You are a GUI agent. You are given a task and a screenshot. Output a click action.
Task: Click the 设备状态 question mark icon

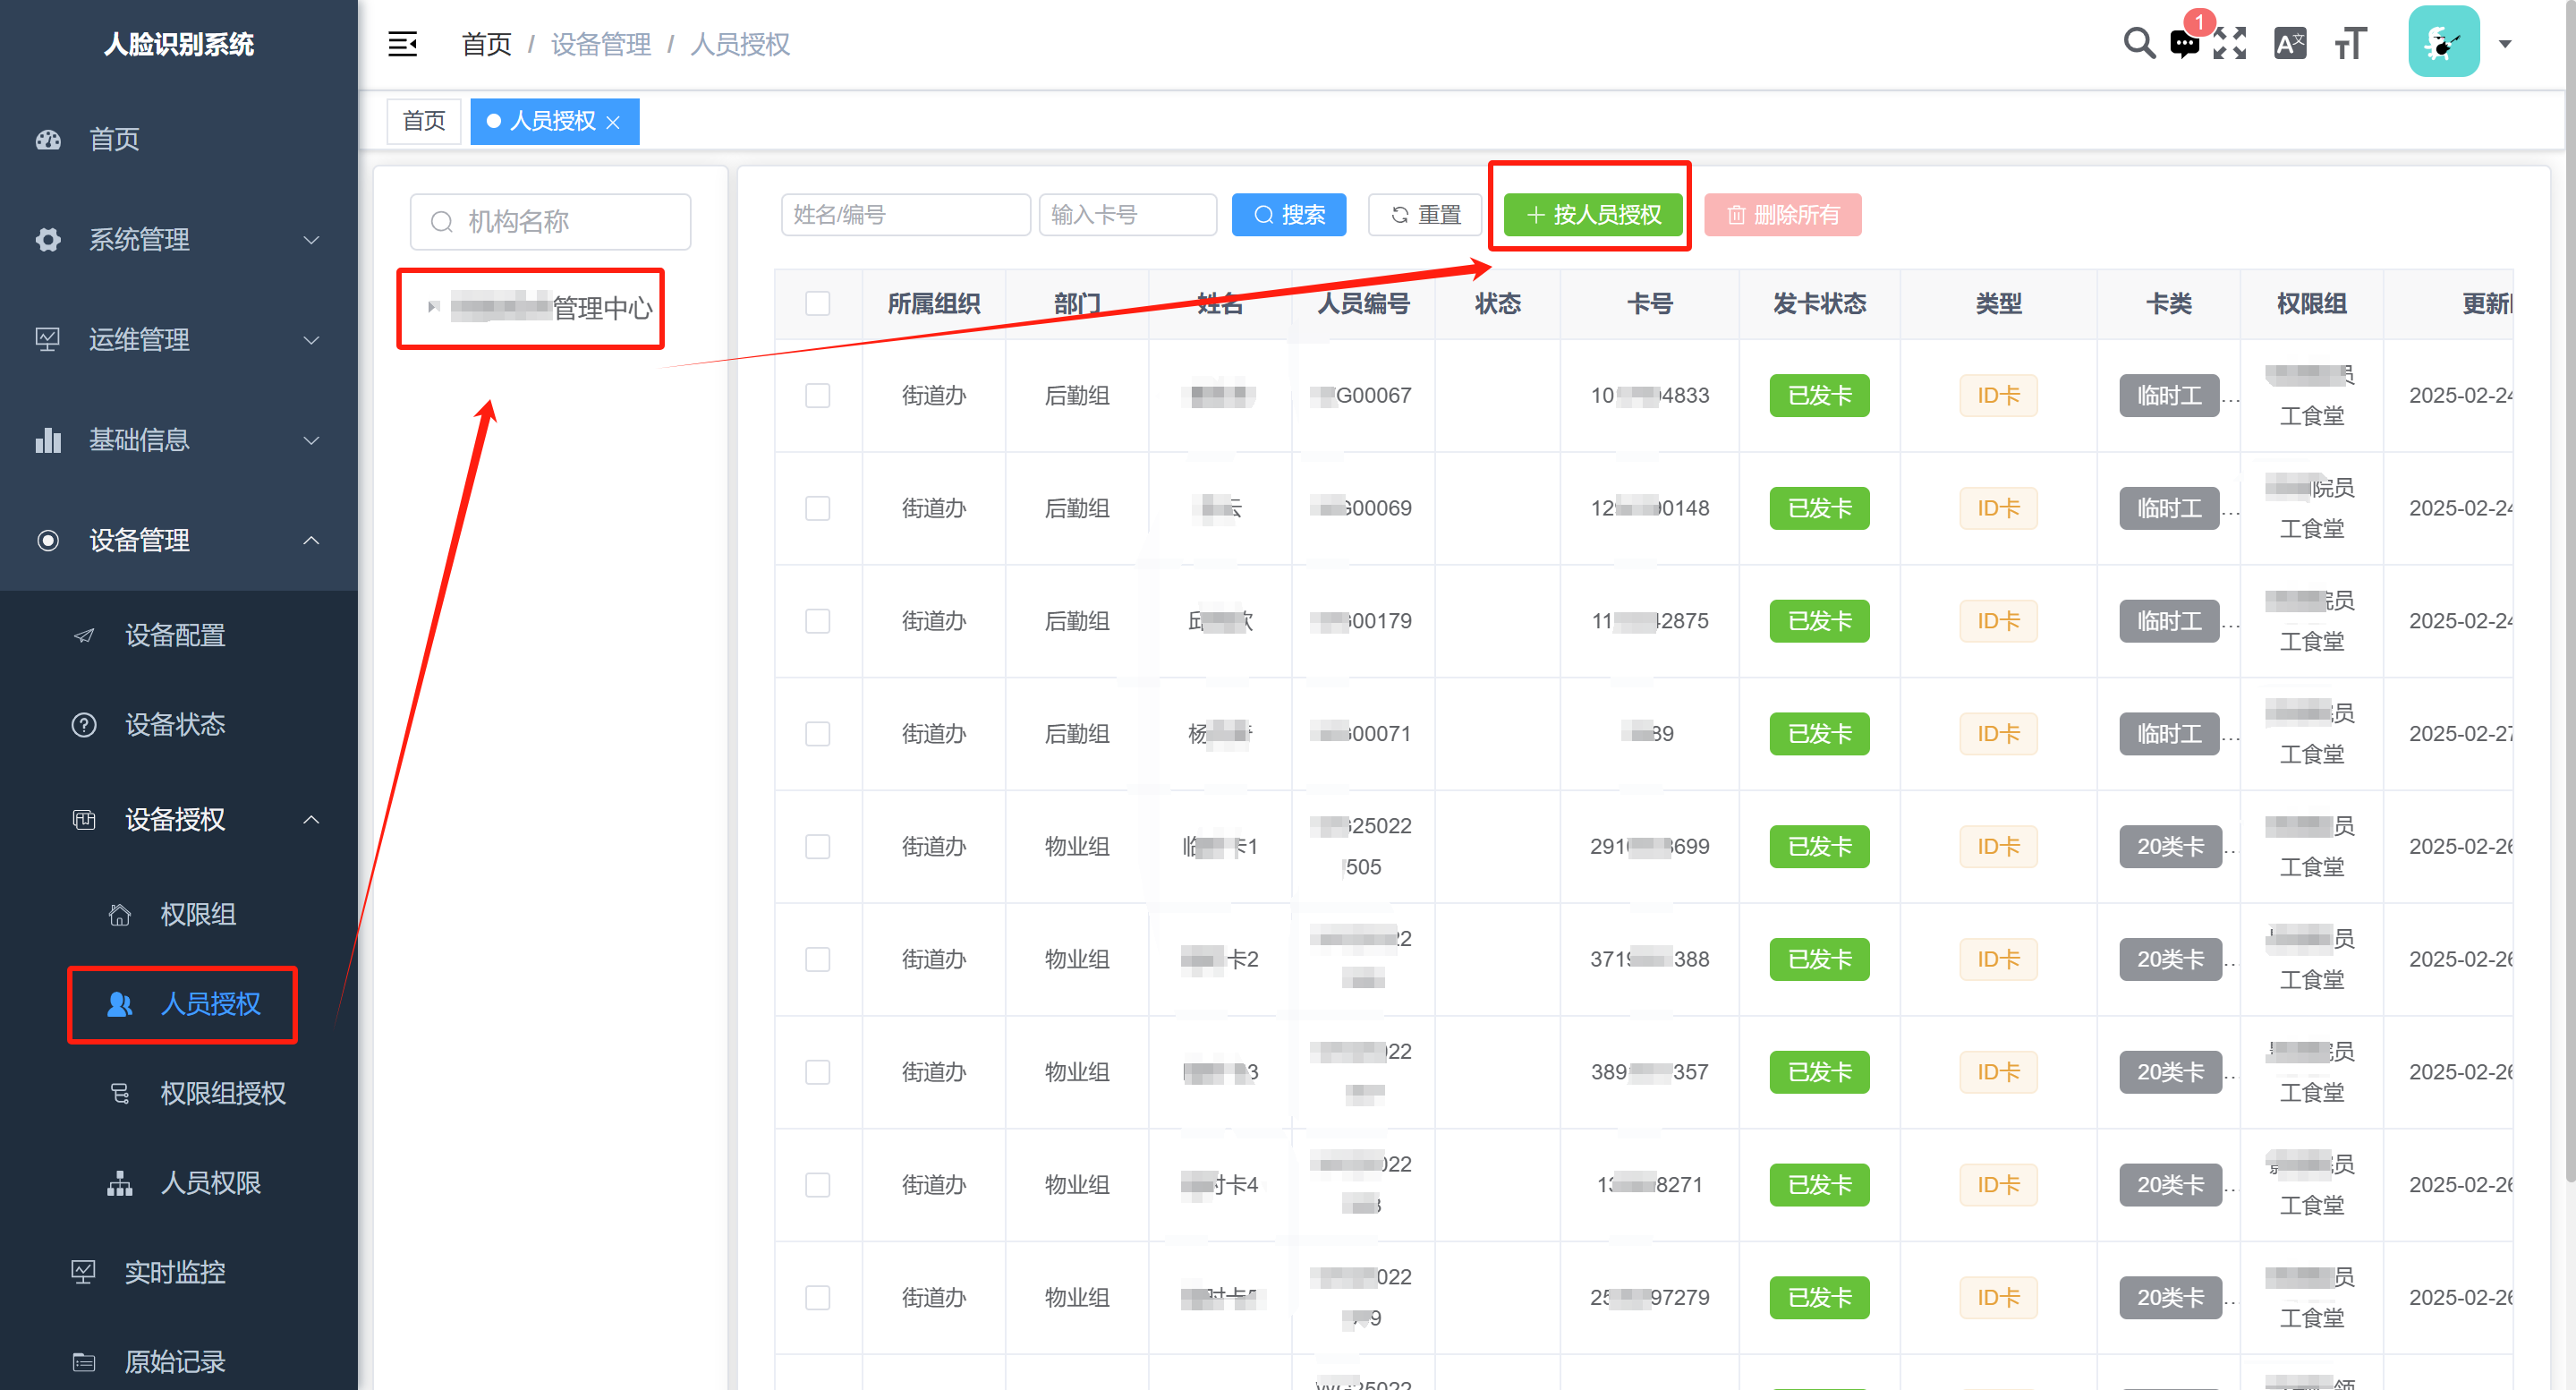(x=84, y=725)
